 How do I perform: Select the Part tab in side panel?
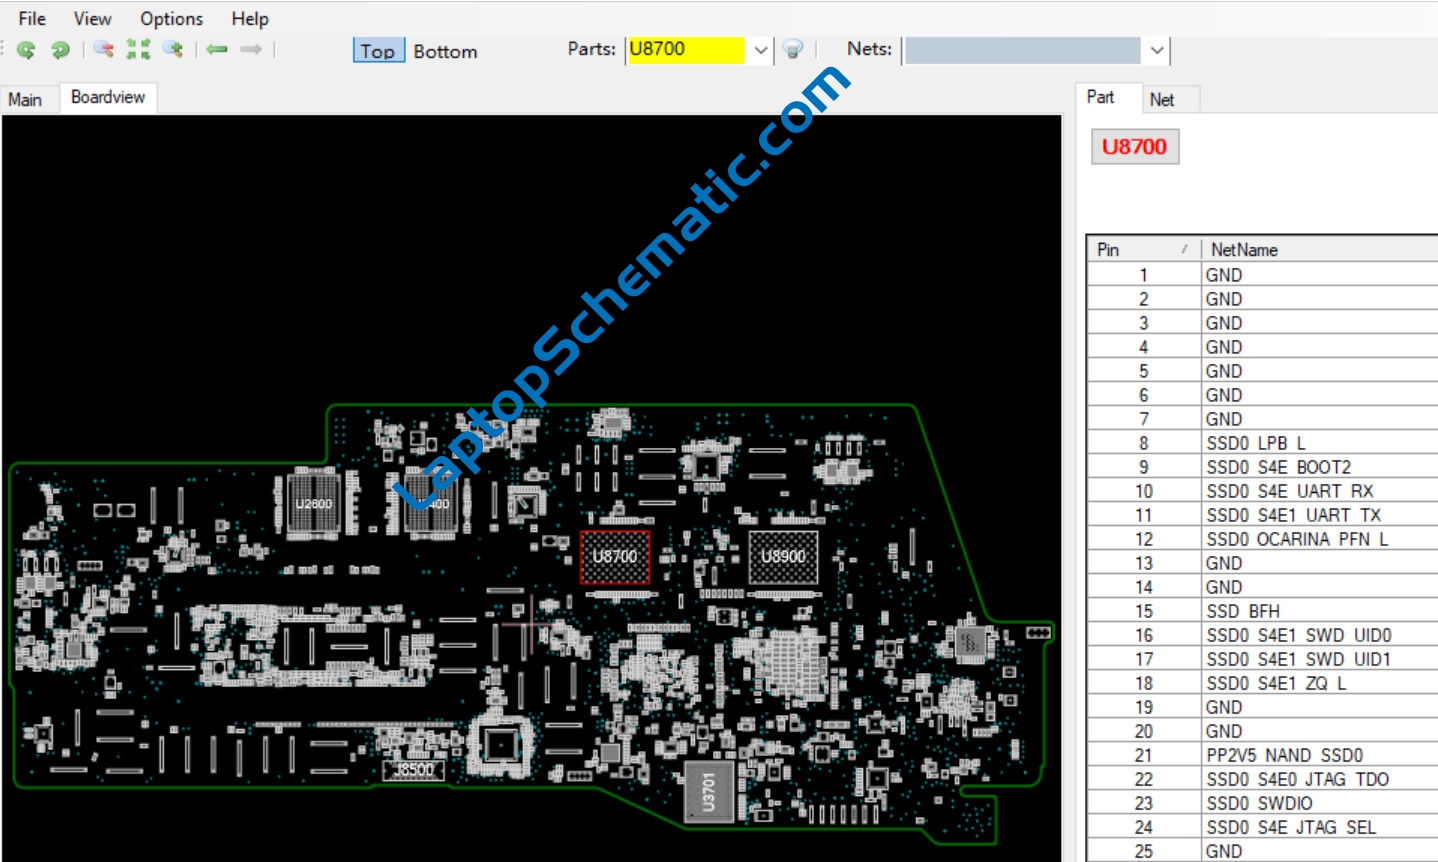point(1100,97)
